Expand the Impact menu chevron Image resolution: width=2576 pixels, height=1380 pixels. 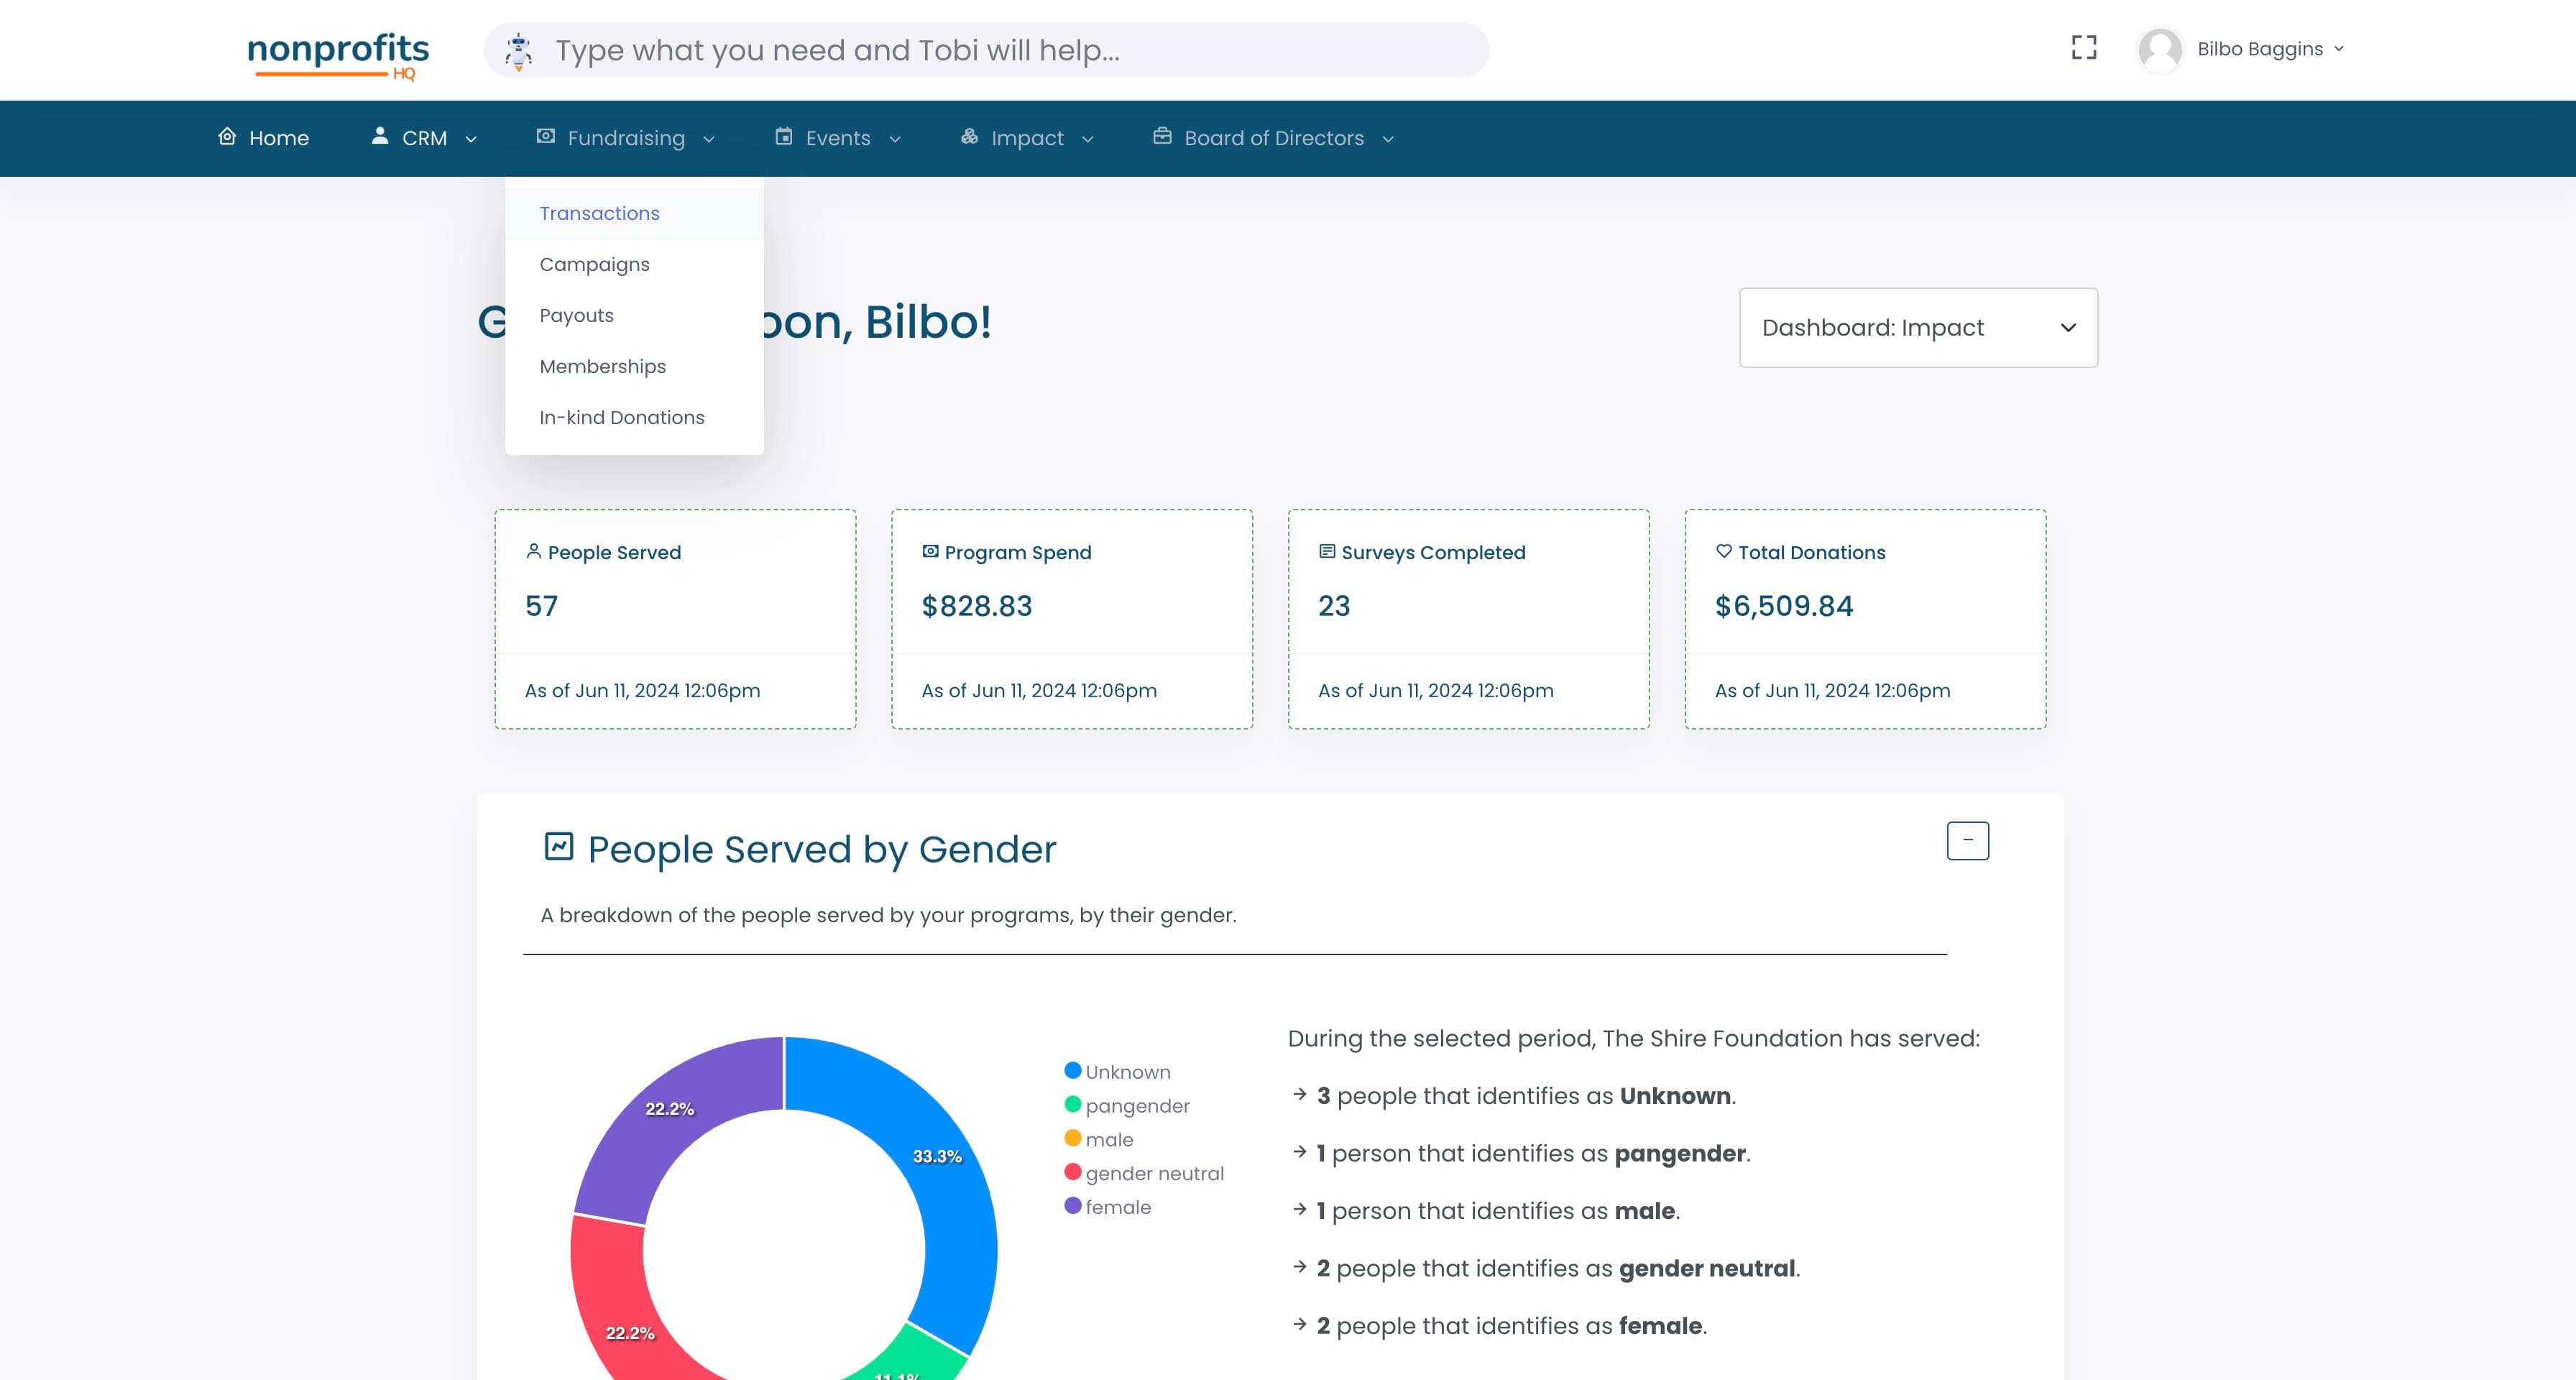[x=1088, y=139]
